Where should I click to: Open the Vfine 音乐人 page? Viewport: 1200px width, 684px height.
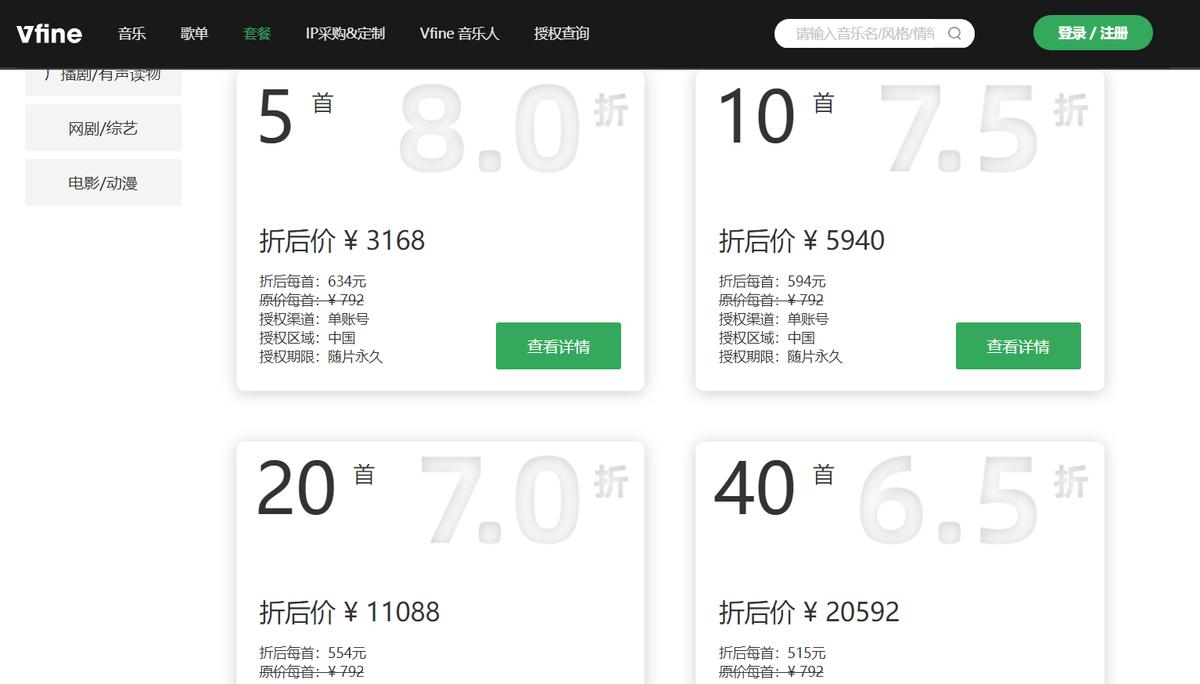[x=459, y=33]
